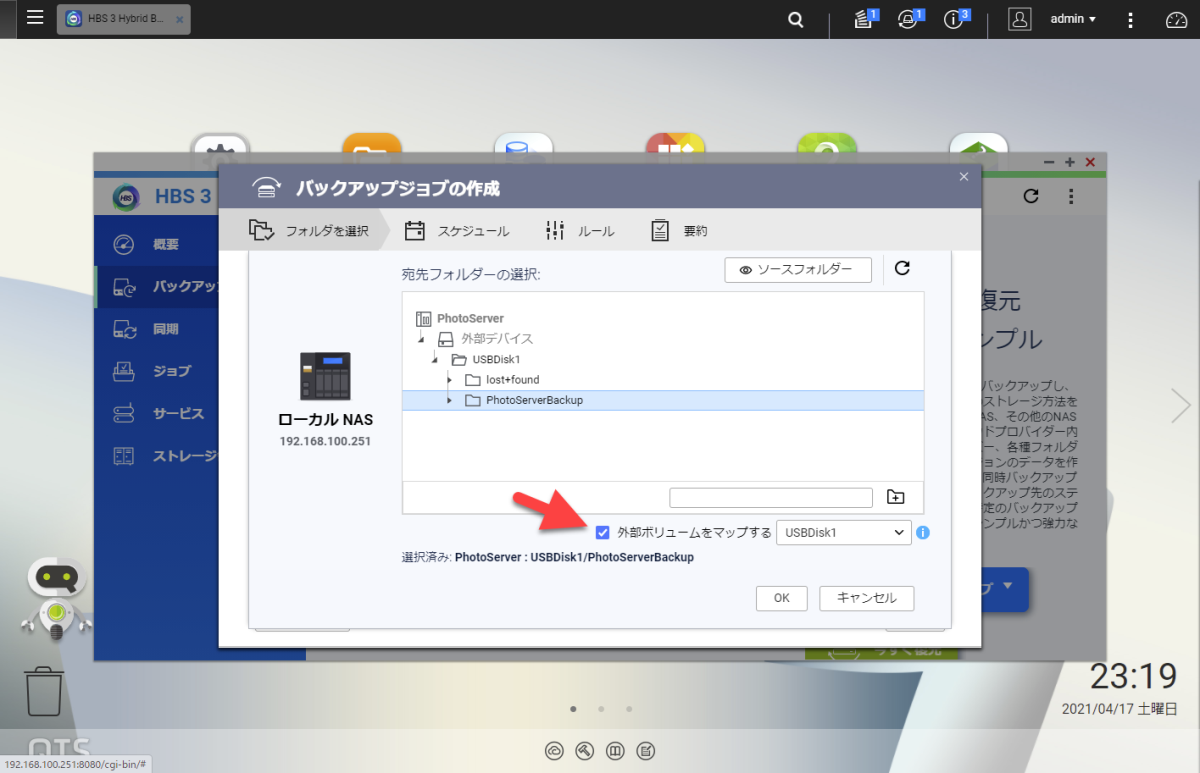Open the USBDisk1 volume dropdown
Screen dimensions: 1200x773
click(x=844, y=533)
